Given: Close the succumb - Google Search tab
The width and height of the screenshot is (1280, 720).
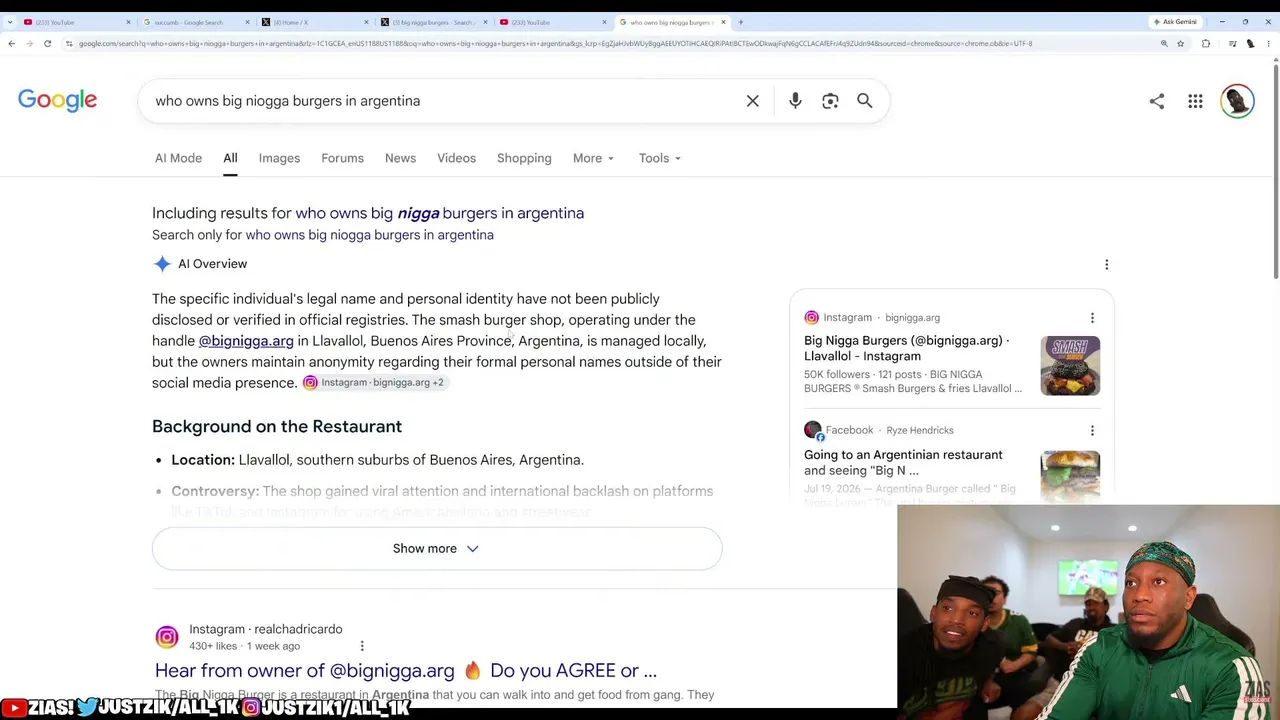Looking at the screenshot, I should [247, 22].
